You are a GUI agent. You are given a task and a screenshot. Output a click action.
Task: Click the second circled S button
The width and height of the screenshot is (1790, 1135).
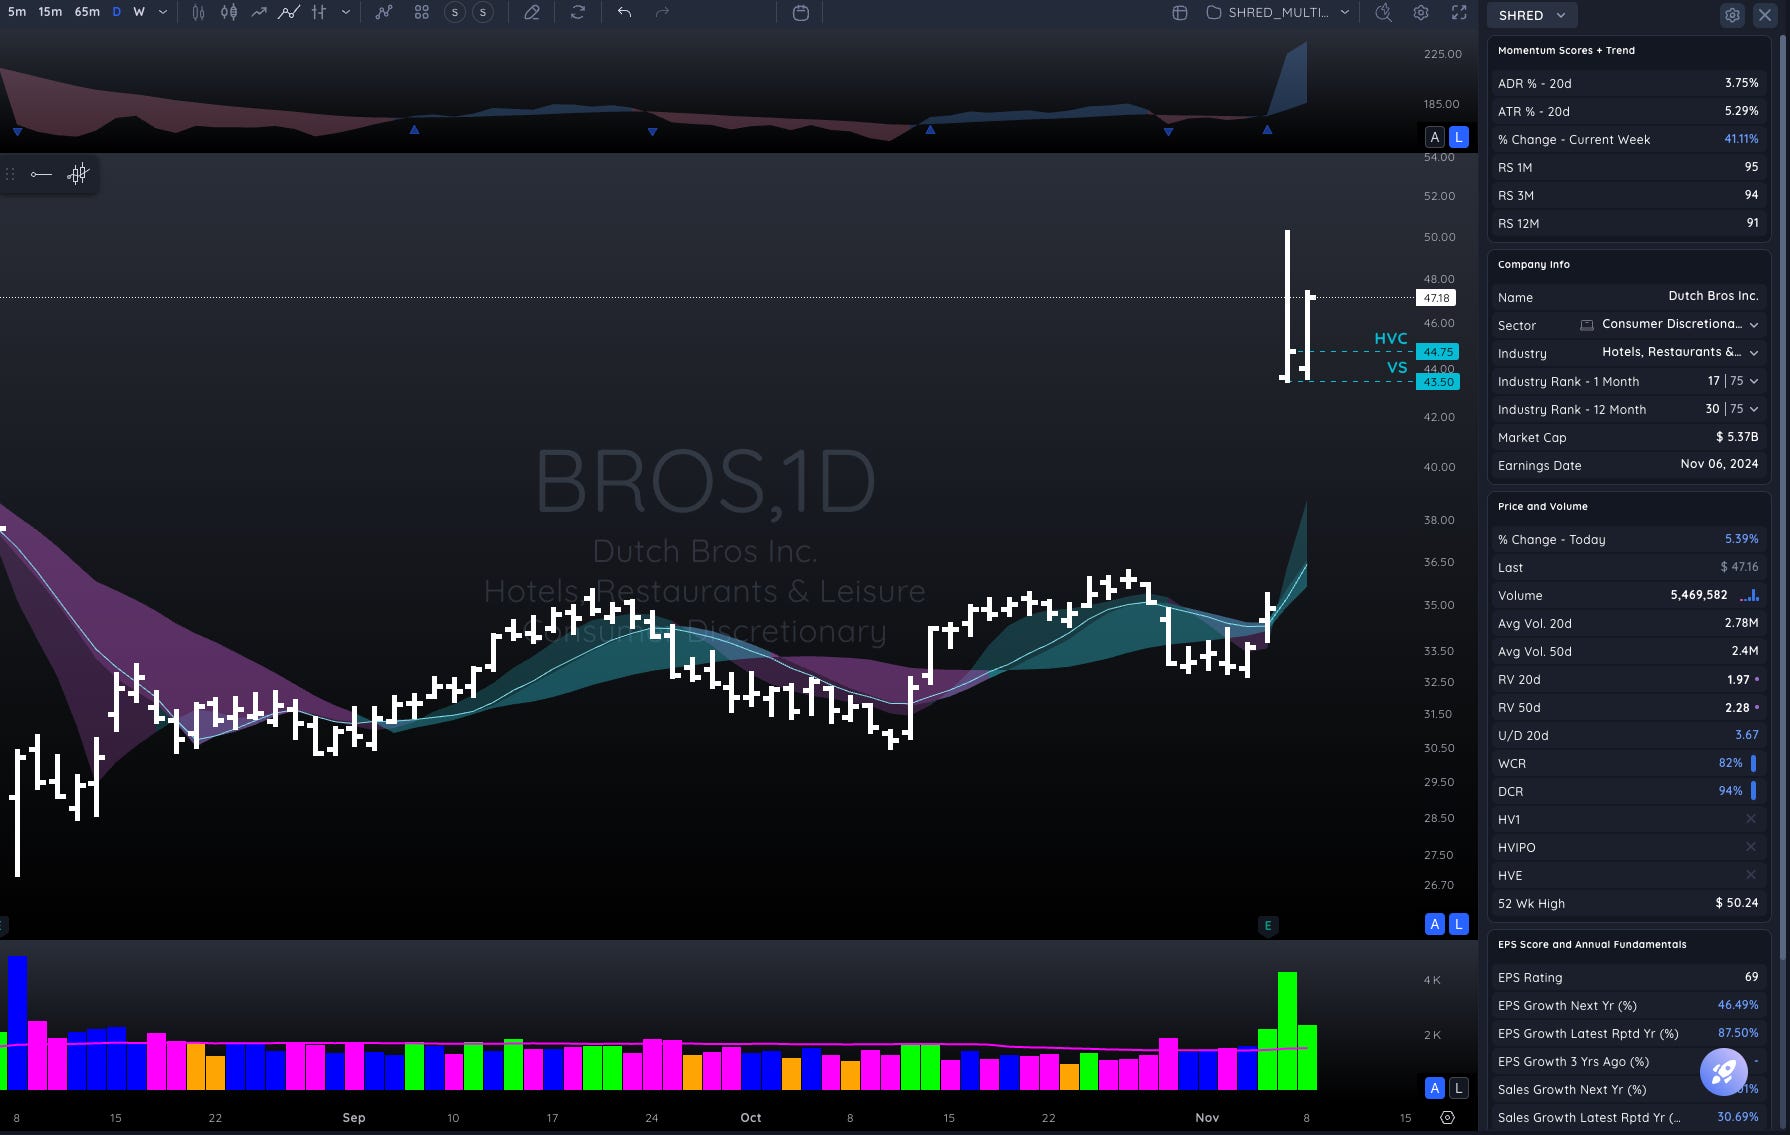click(x=483, y=12)
